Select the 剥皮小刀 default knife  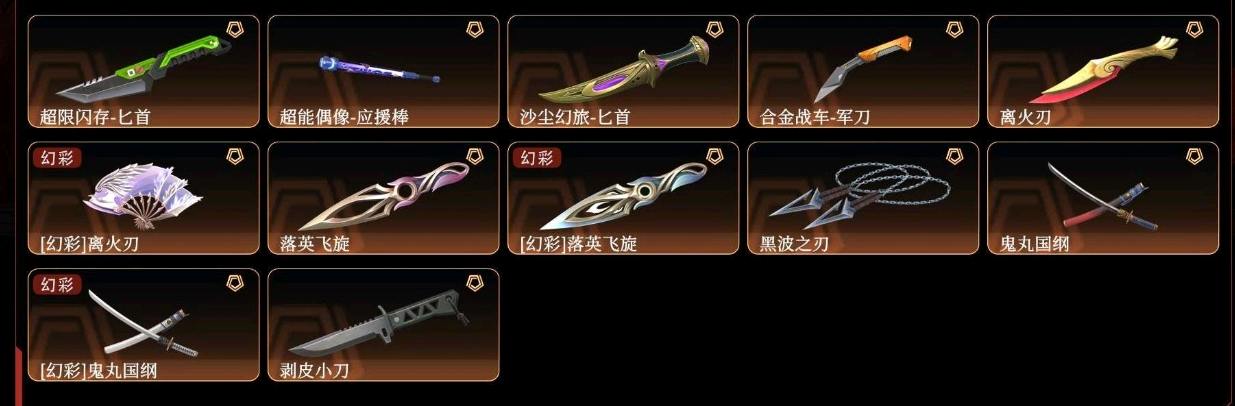pyautogui.click(x=383, y=325)
